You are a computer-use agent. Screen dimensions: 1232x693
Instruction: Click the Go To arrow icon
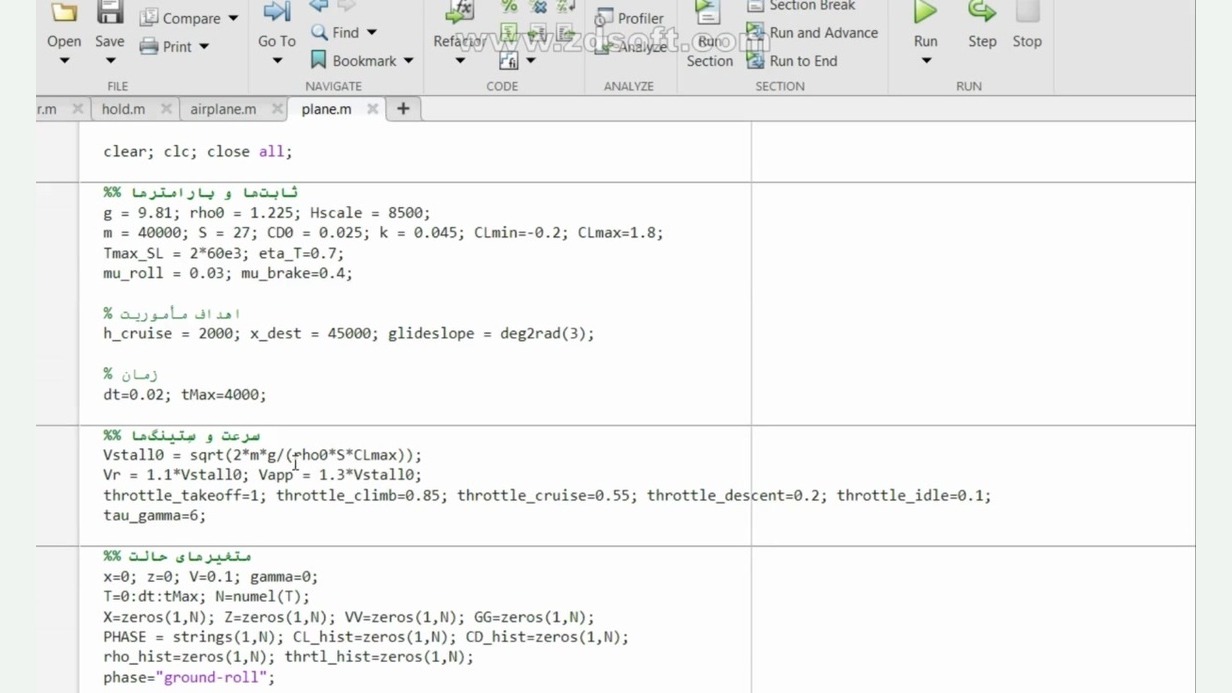276,12
